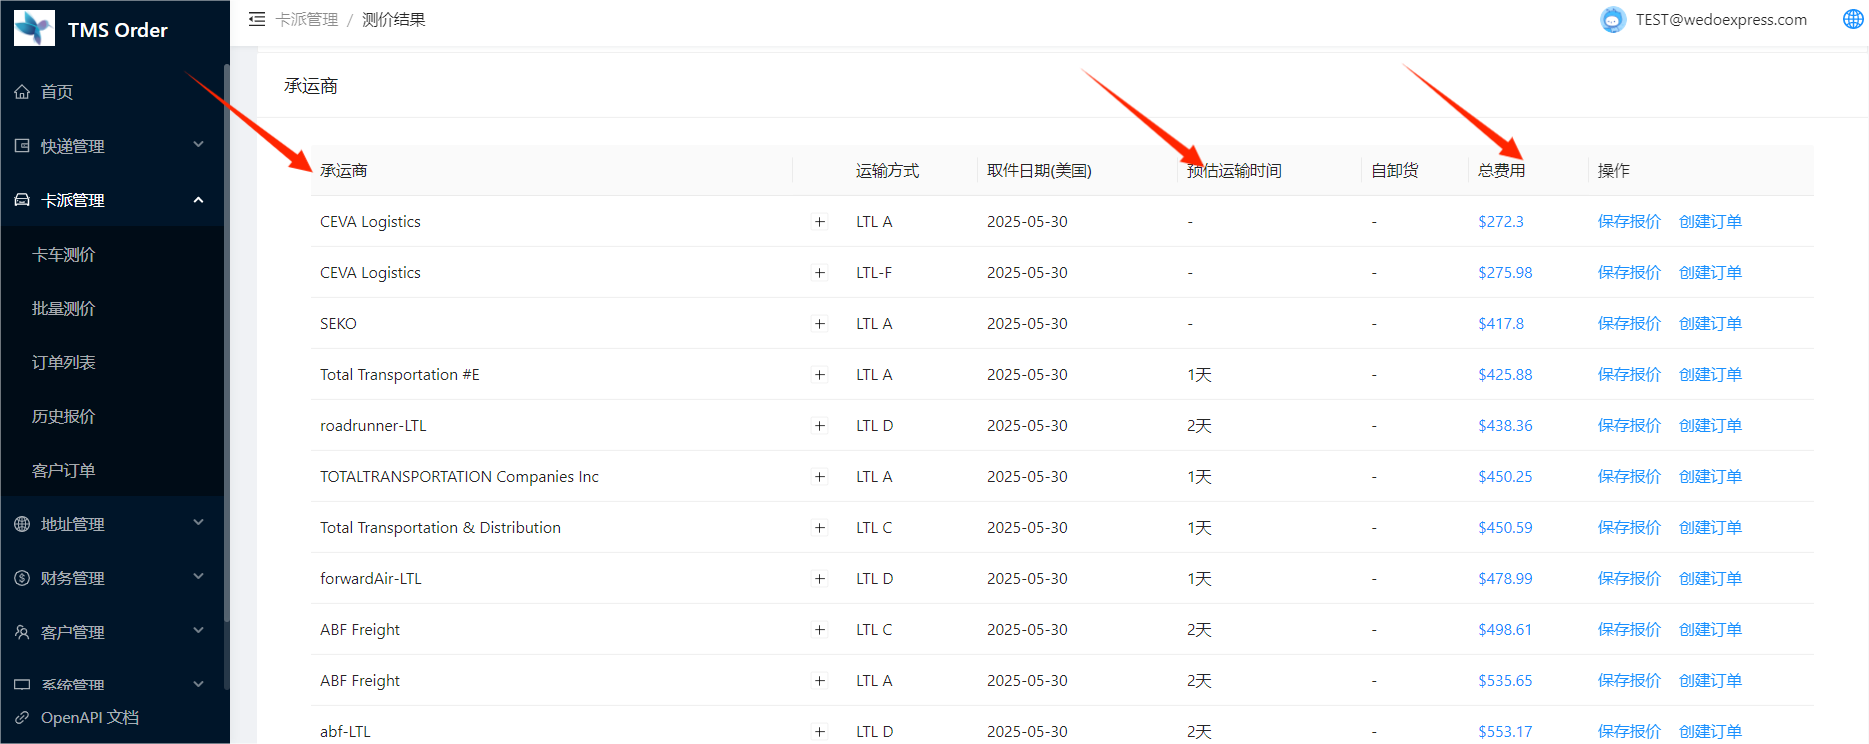The width and height of the screenshot is (1869, 744).
Task: Collapse the 卡派管理 menu
Action: tap(112, 200)
